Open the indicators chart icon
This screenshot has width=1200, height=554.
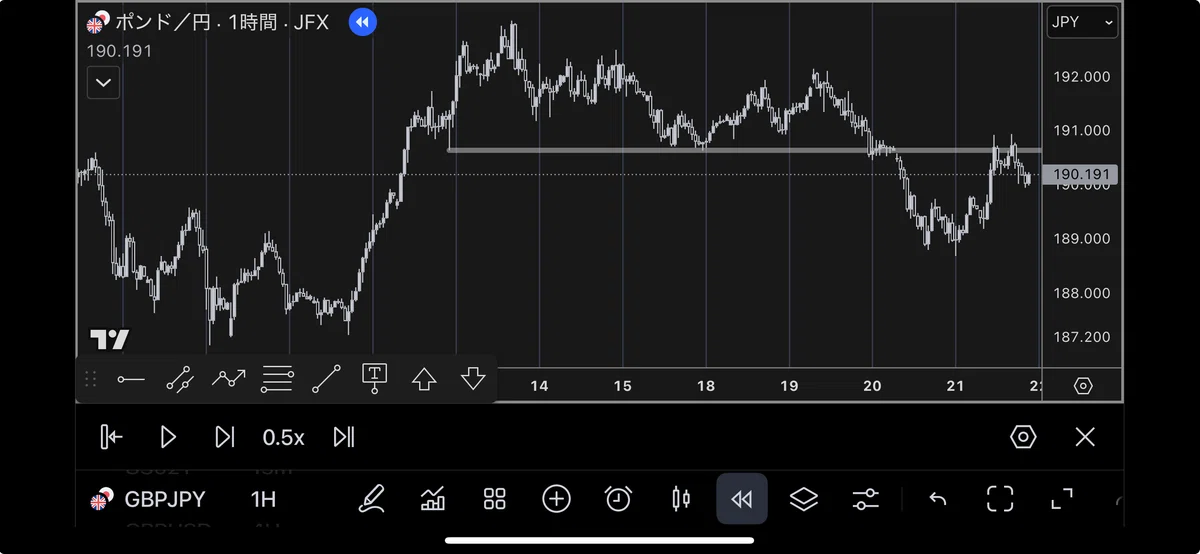point(433,498)
